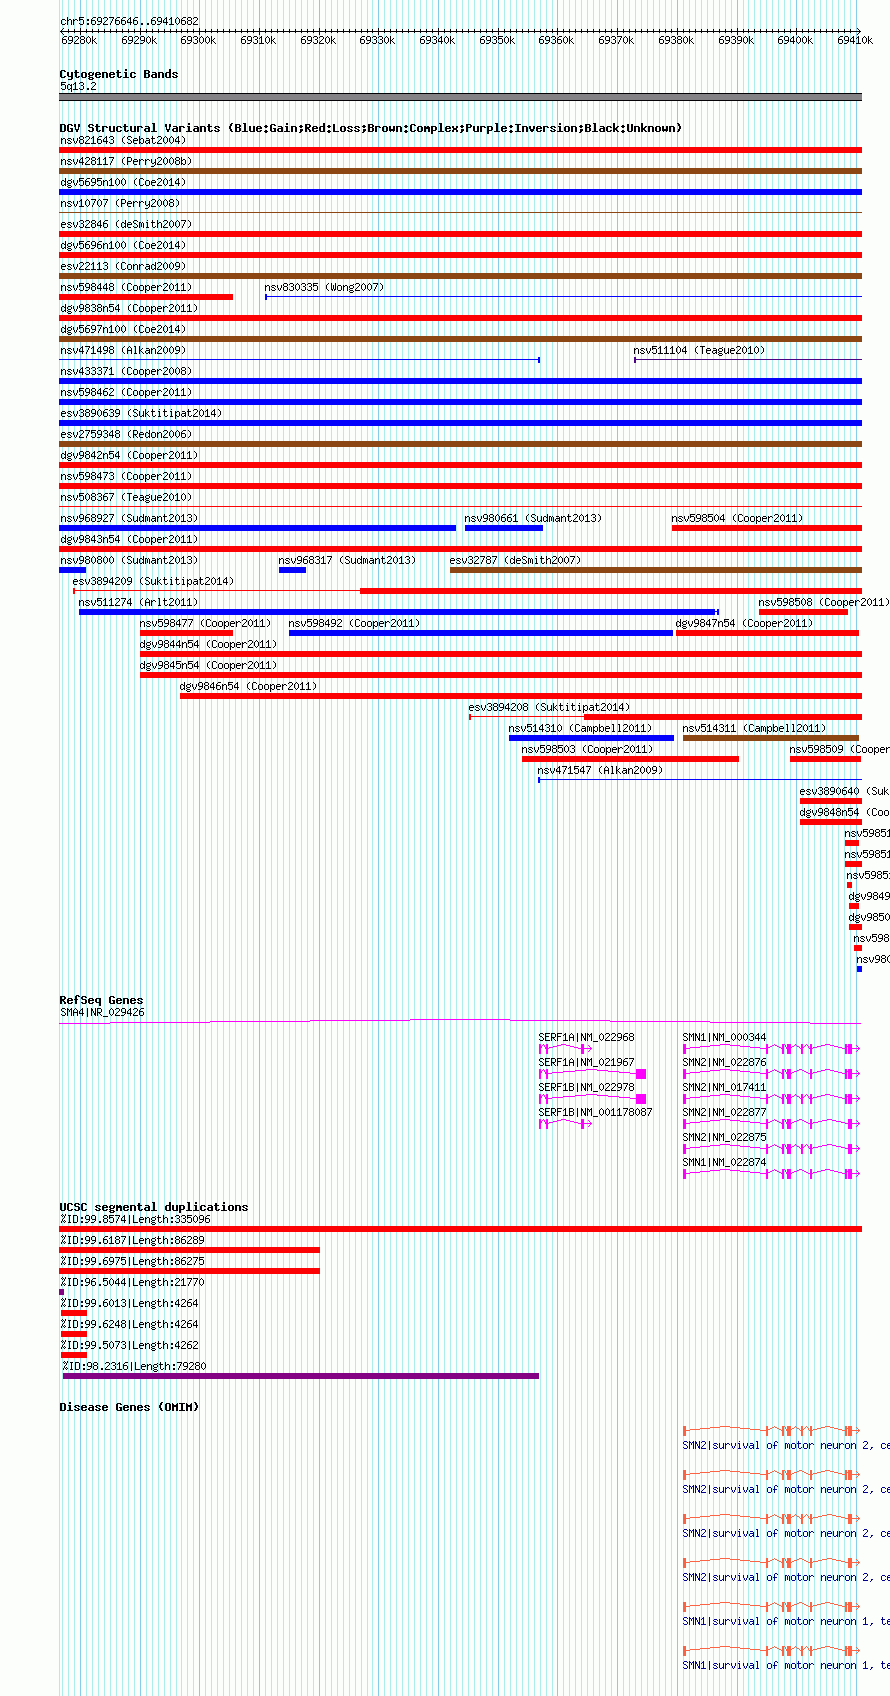Select the RefSeq Genes track title
The image size is (890, 1696).
[101, 1000]
